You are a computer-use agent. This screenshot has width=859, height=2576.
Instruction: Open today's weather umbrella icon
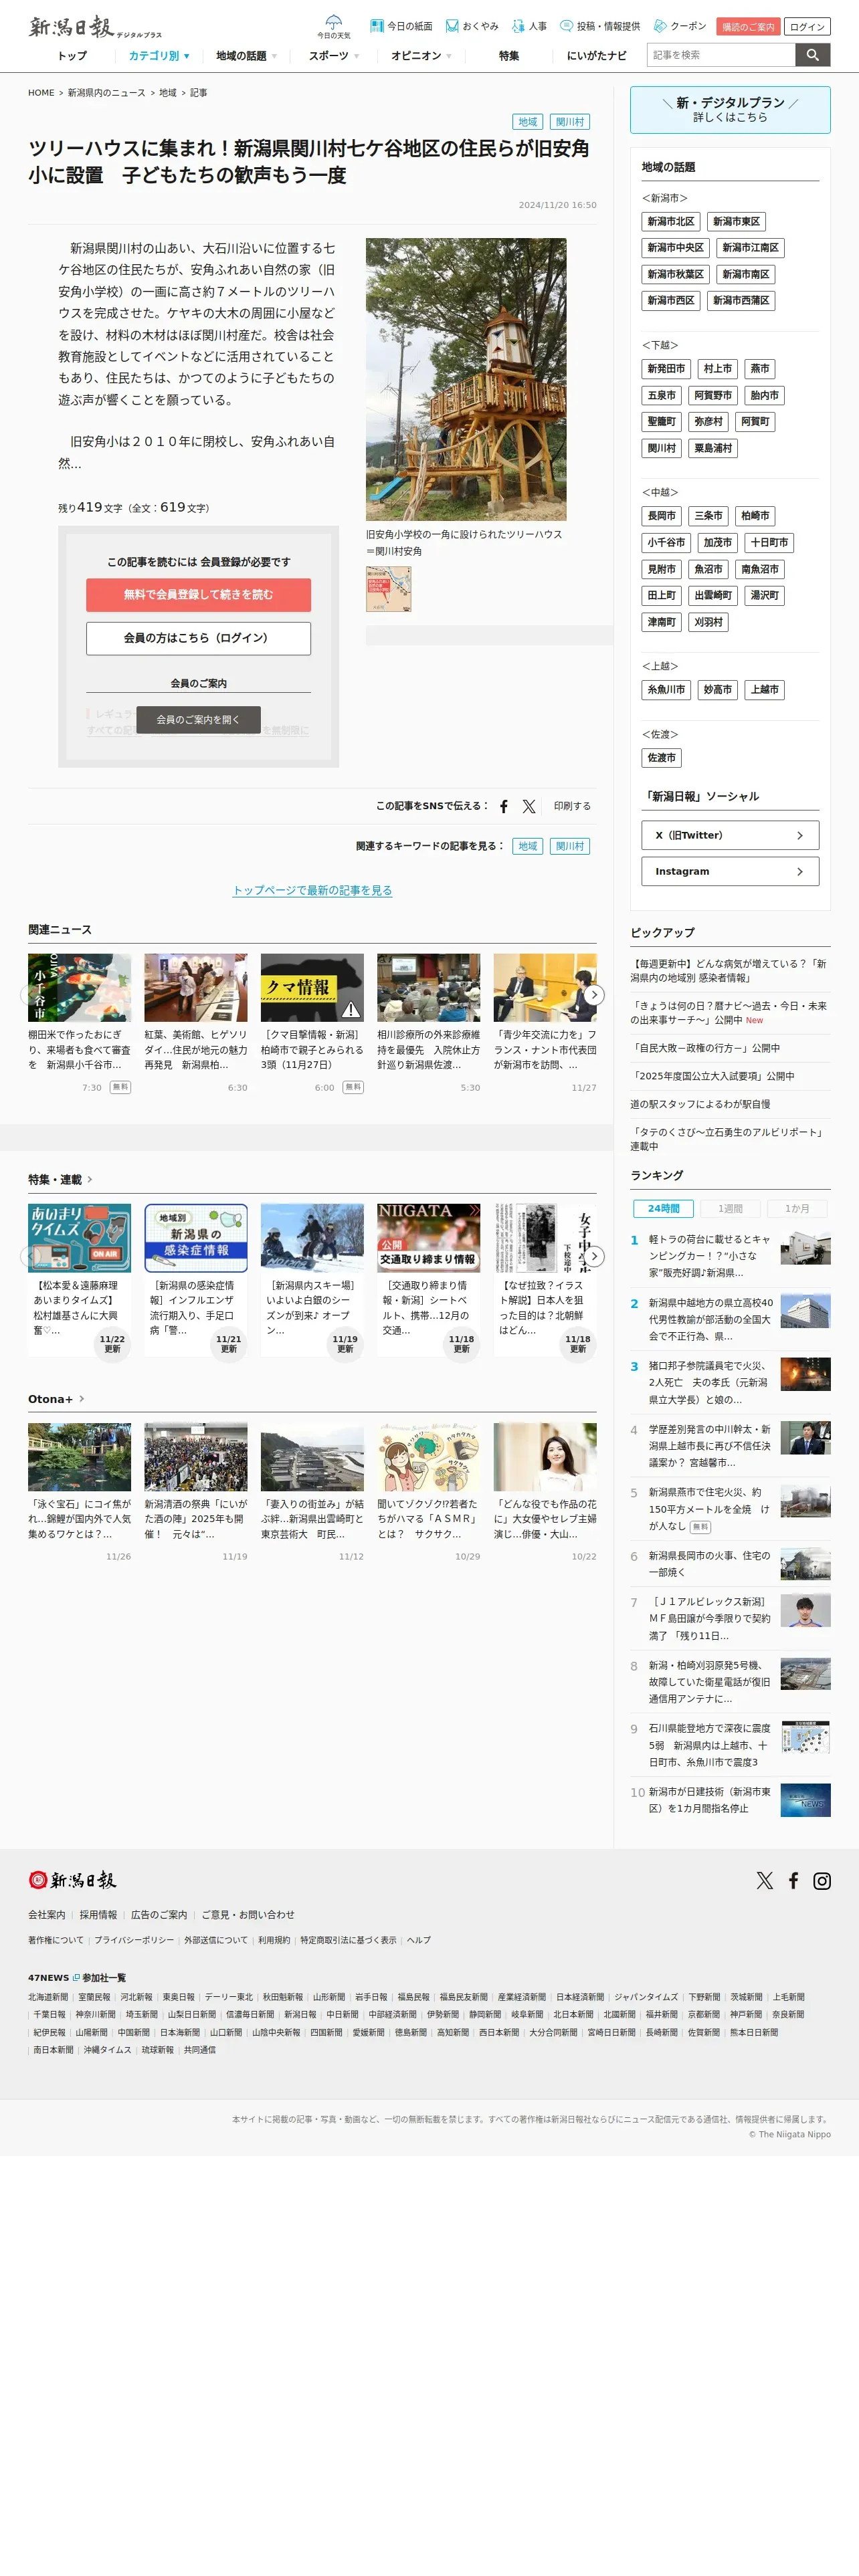[333, 26]
